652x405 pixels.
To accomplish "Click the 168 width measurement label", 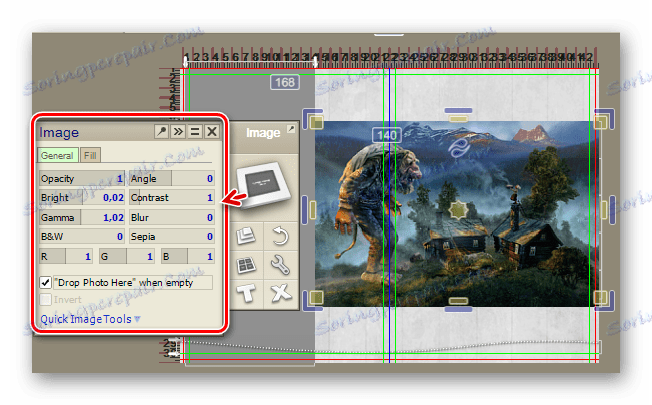I will point(285,82).
